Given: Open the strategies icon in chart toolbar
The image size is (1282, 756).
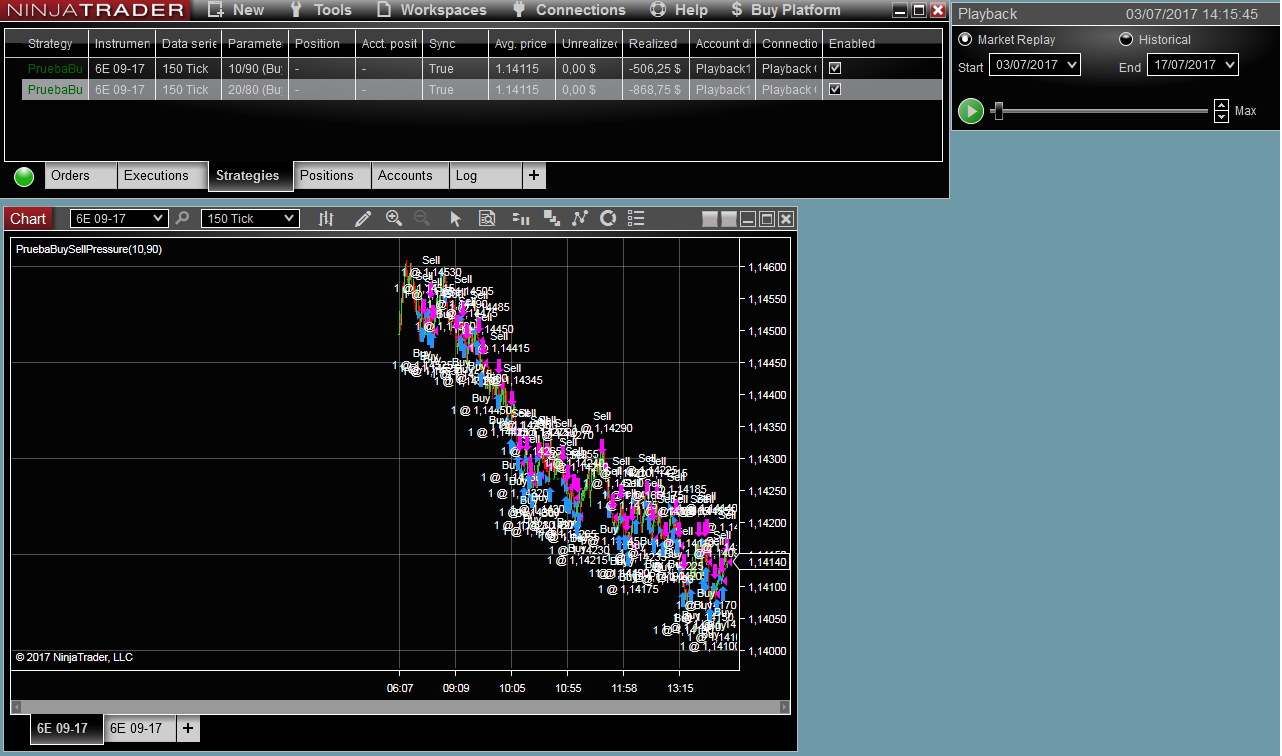Looking at the screenshot, I should pos(551,219).
